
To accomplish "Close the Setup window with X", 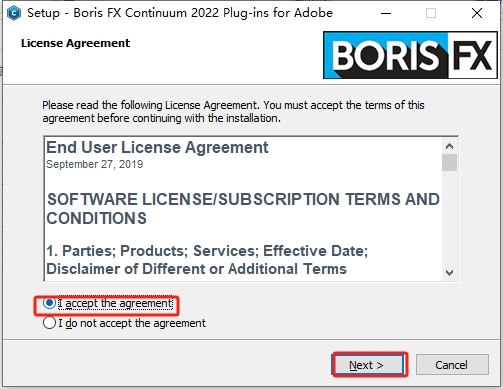I will (477, 13).
